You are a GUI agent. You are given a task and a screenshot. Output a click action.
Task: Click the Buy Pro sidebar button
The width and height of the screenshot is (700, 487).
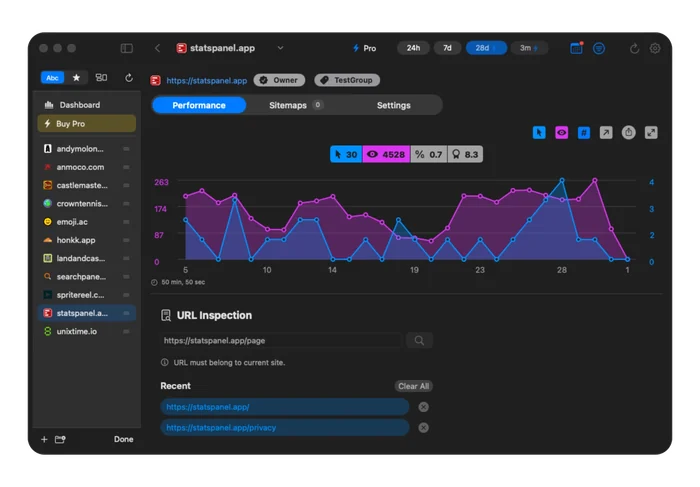point(87,124)
